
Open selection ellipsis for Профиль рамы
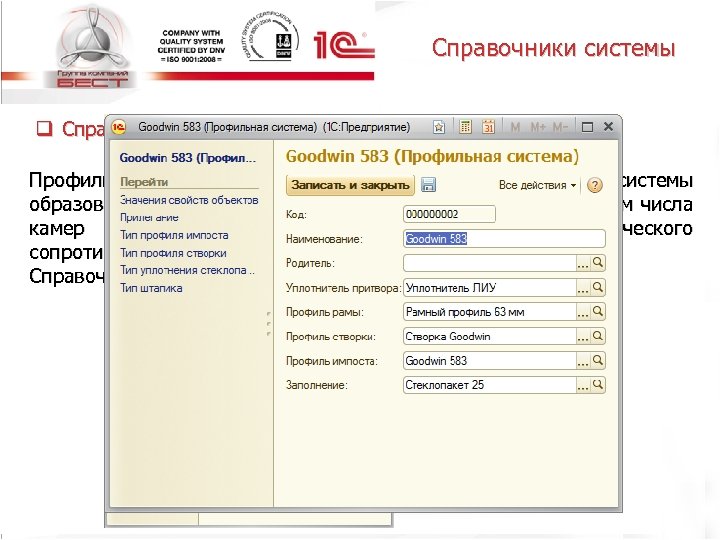click(x=583, y=312)
